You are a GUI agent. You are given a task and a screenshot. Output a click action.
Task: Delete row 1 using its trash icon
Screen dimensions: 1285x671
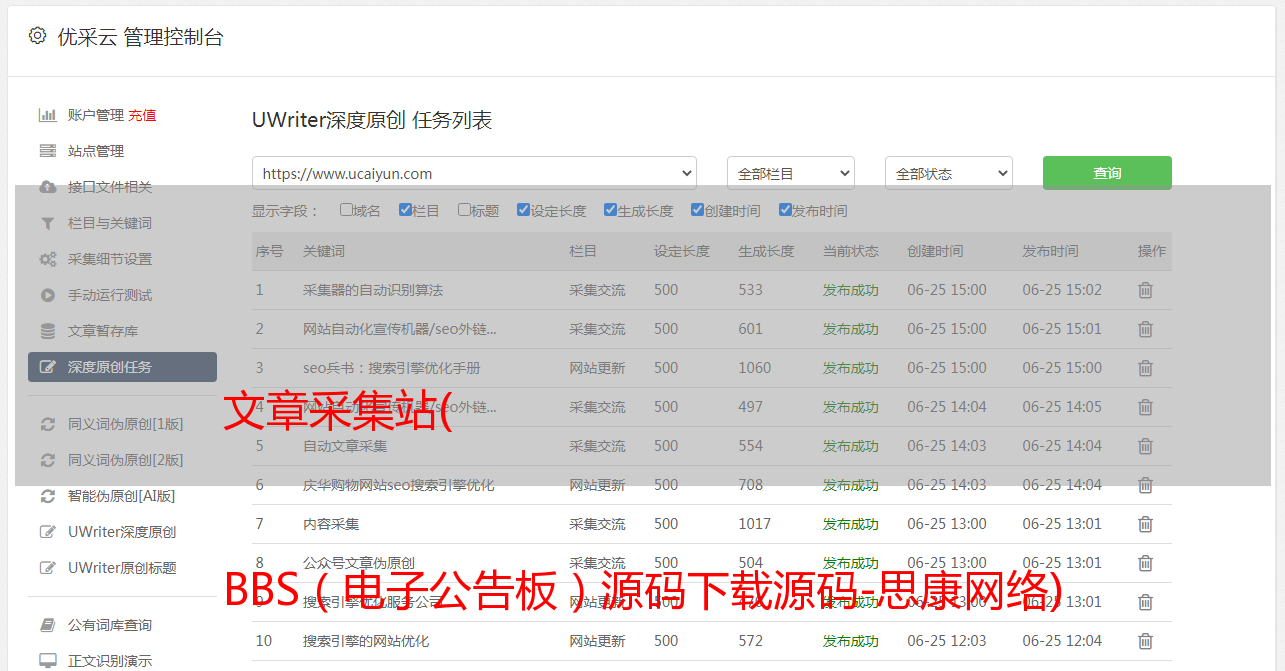1145,290
